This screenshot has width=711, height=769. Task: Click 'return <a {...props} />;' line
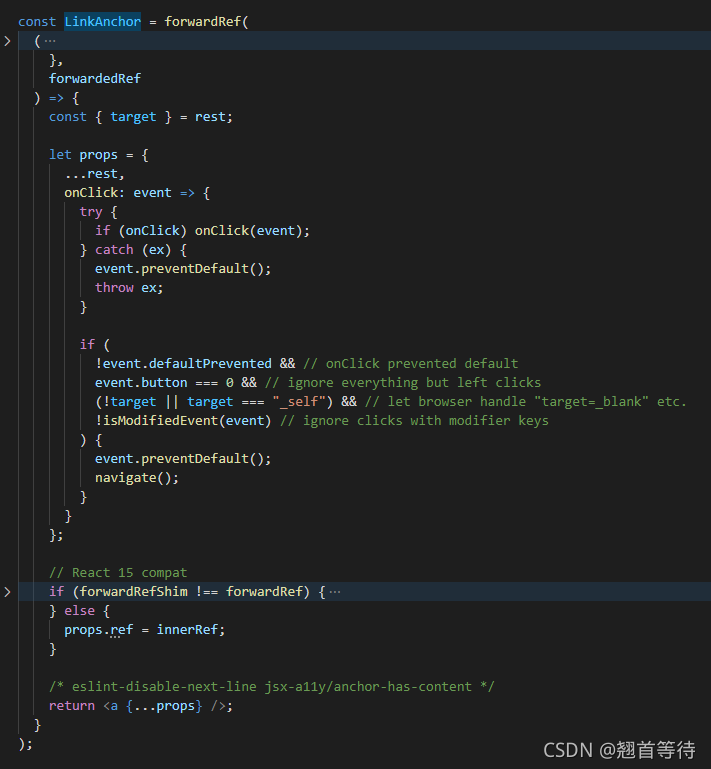point(141,706)
